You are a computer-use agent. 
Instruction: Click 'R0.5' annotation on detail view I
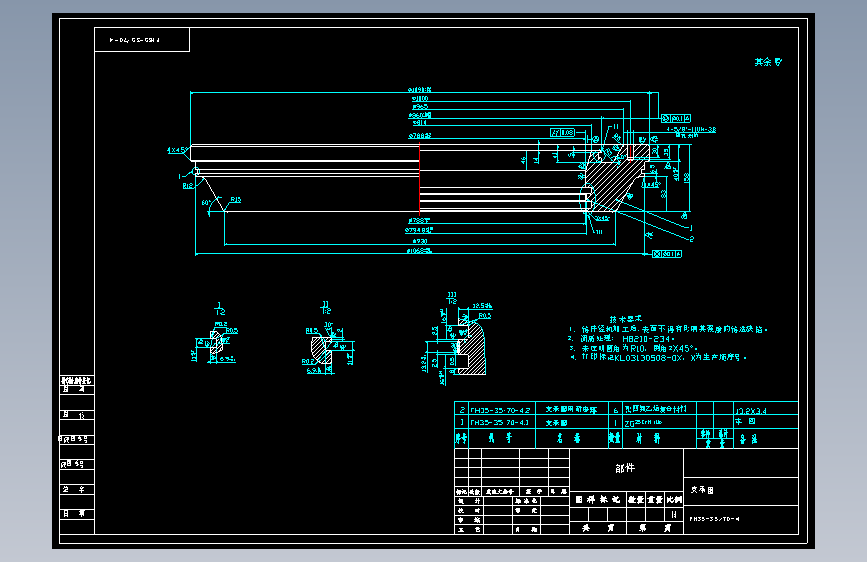tap(232, 330)
